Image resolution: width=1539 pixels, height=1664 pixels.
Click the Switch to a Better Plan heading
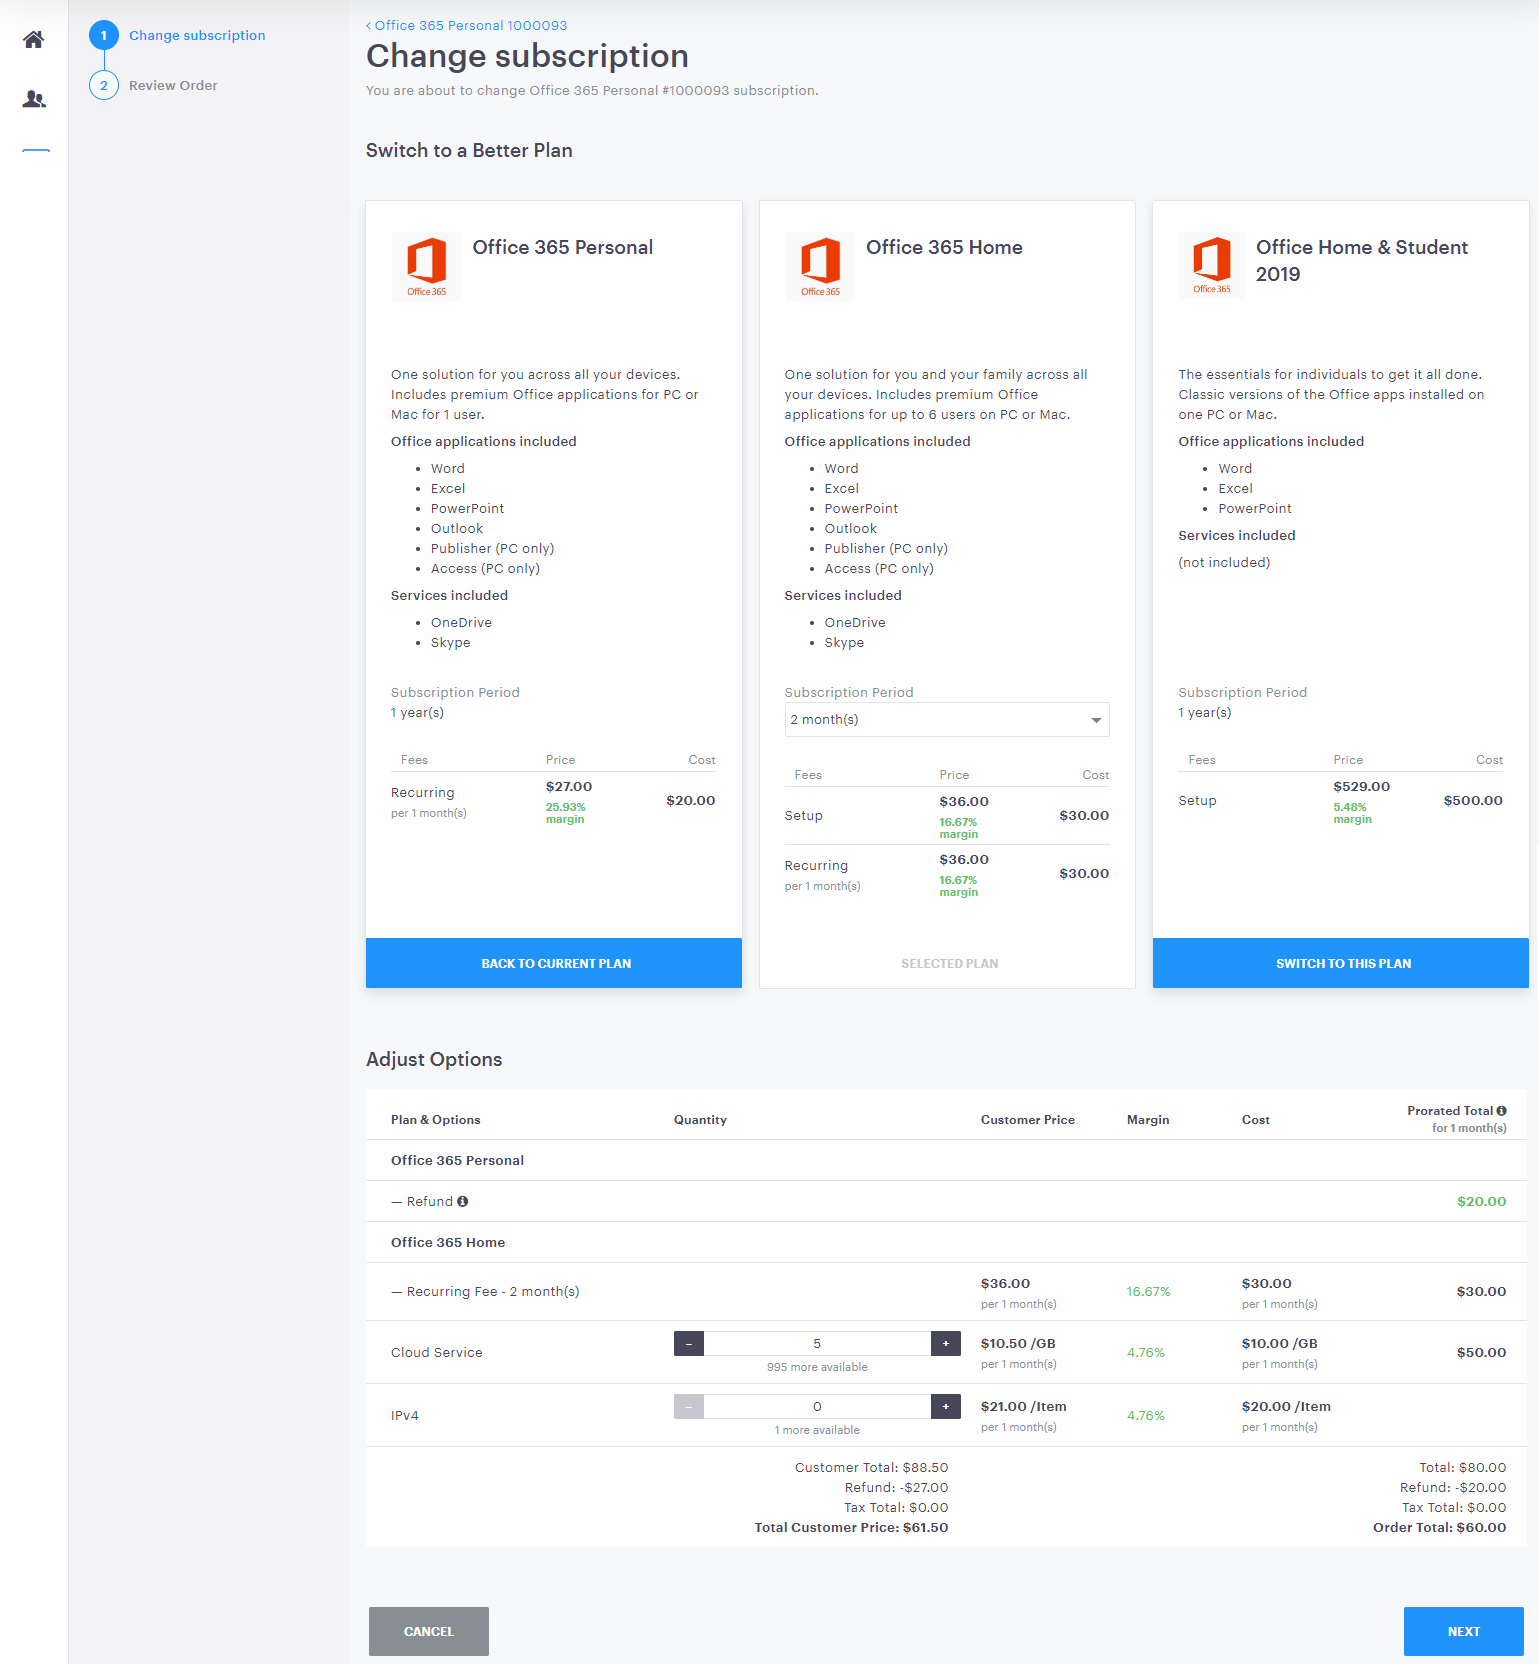(469, 150)
